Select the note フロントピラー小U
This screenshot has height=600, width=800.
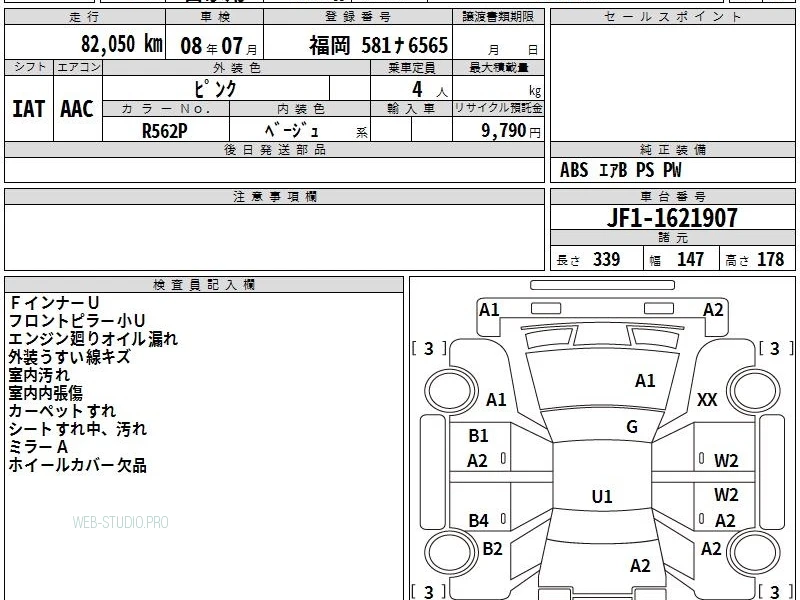[x=77, y=321]
